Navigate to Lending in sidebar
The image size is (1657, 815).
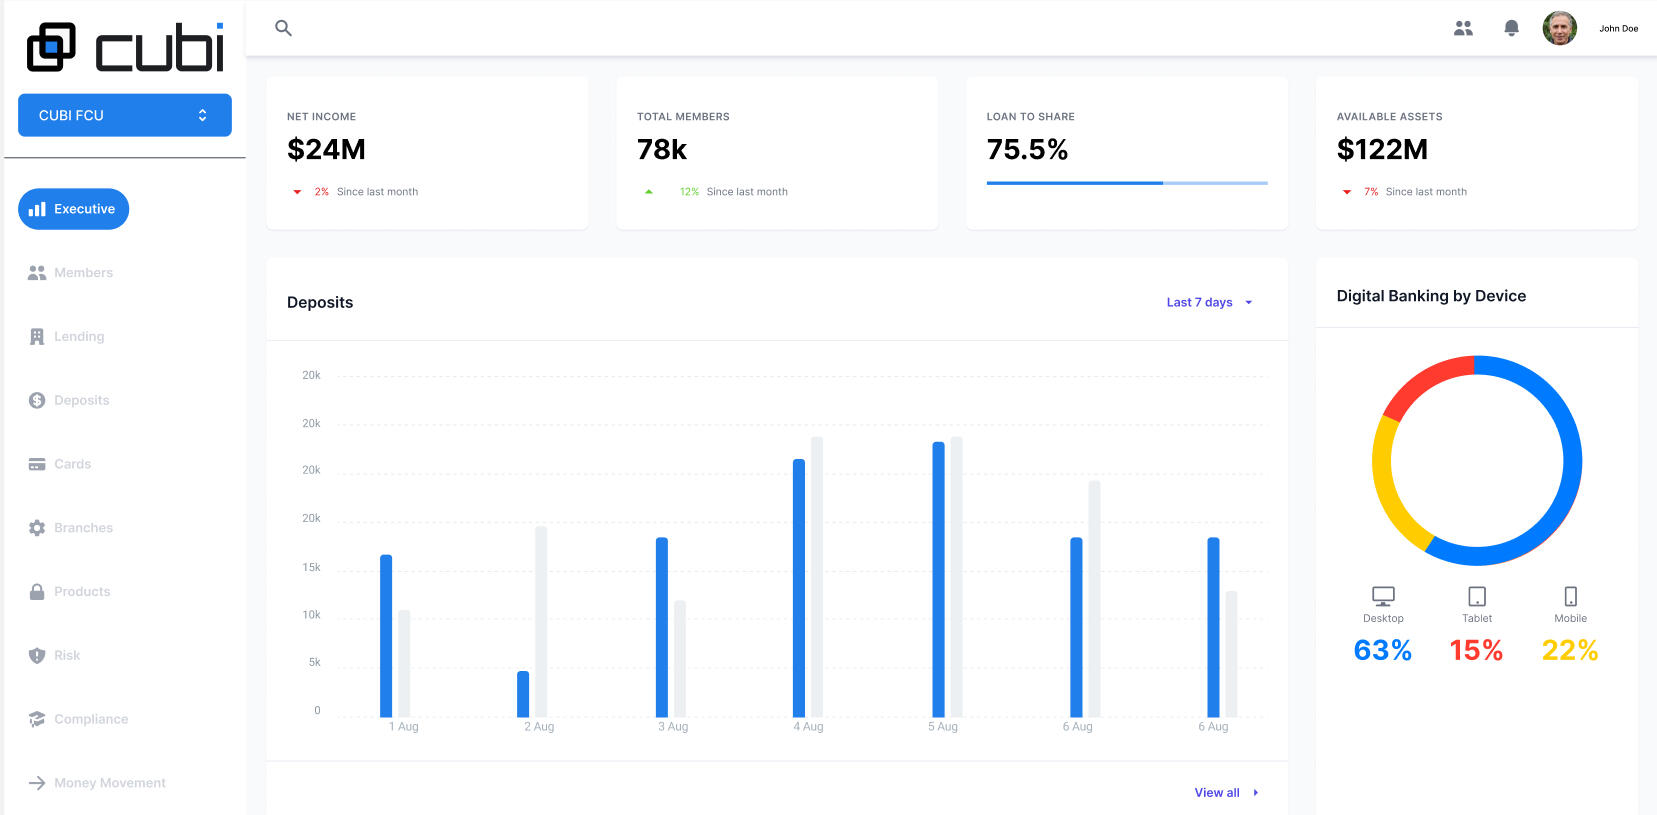click(79, 337)
